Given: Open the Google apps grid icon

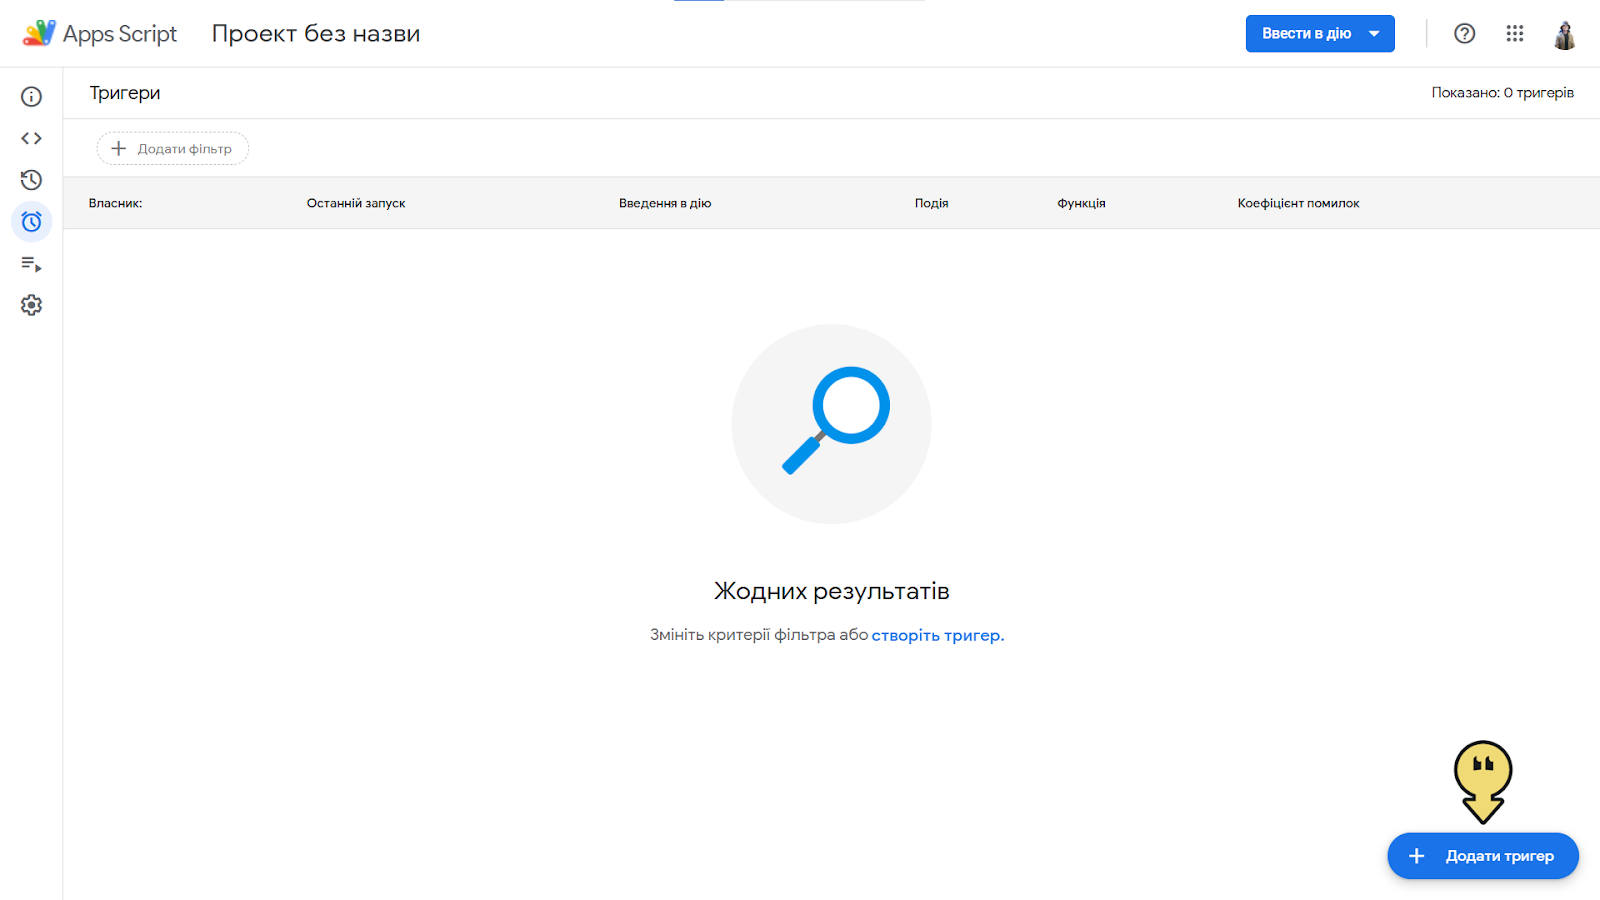Looking at the screenshot, I should coord(1515,33).
